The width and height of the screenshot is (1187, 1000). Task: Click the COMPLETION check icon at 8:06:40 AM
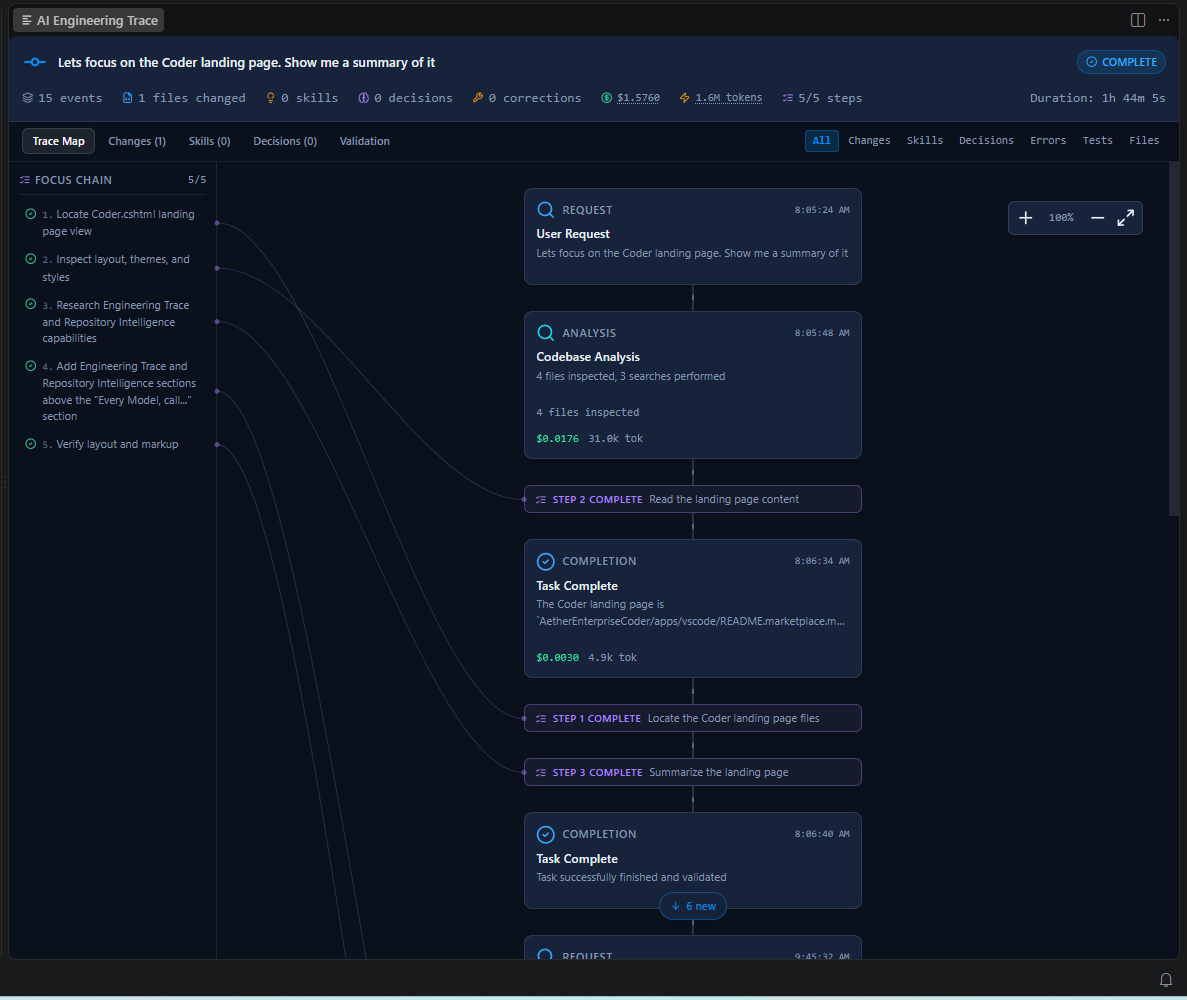[545, 834]
